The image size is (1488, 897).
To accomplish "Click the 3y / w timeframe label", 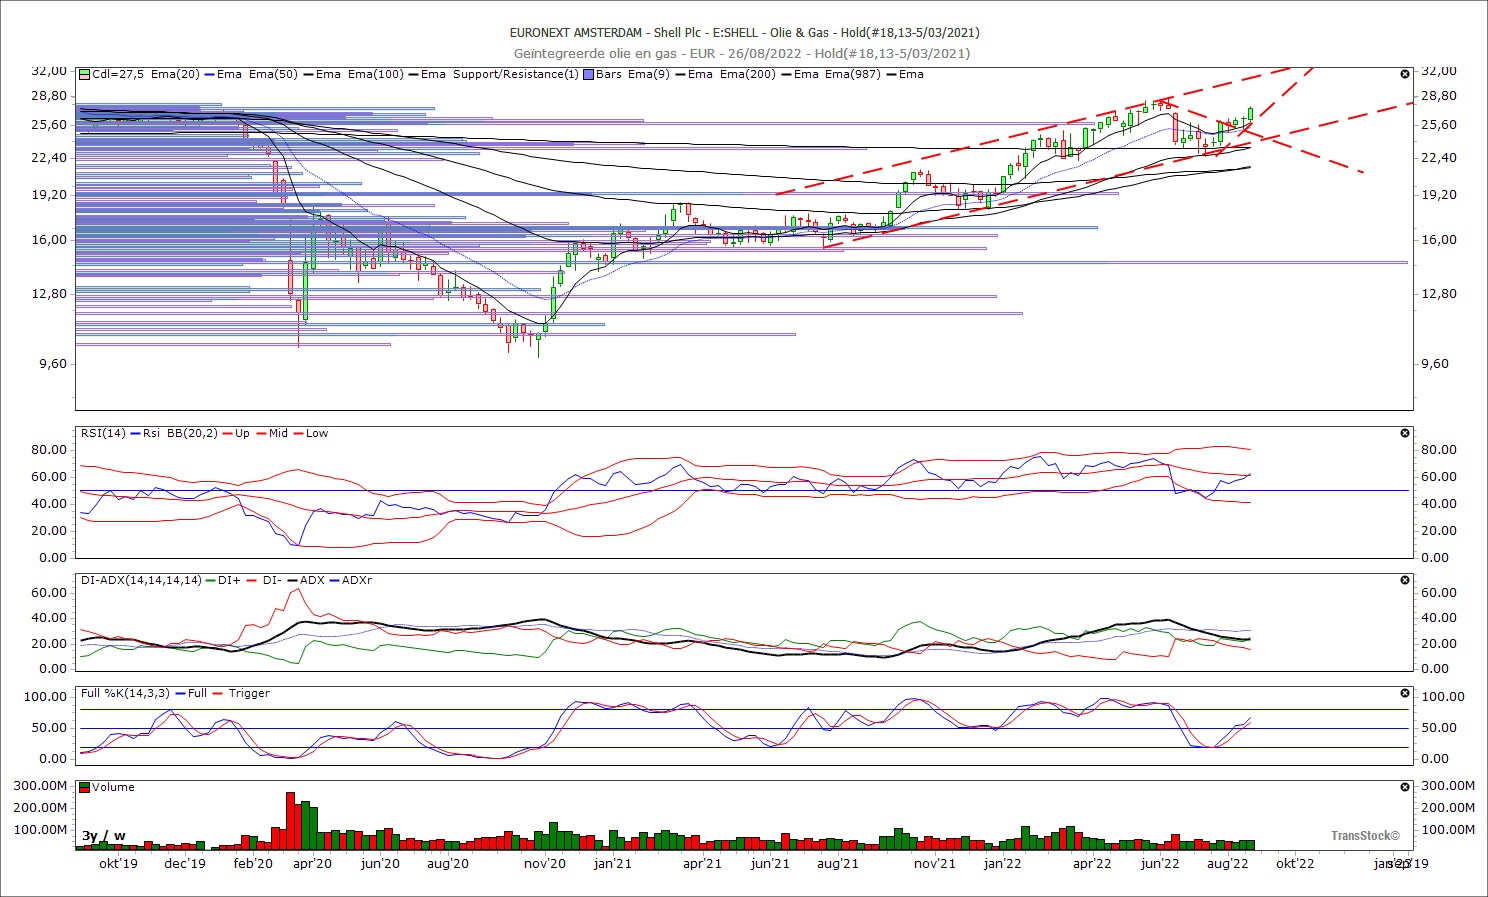I will point(104,836).
